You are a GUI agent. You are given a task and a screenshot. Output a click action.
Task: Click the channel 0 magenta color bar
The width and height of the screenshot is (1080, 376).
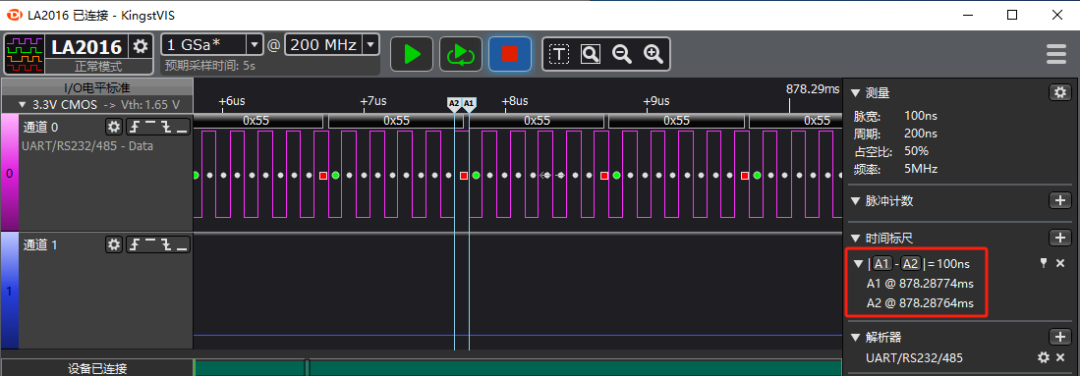[9, 173]
